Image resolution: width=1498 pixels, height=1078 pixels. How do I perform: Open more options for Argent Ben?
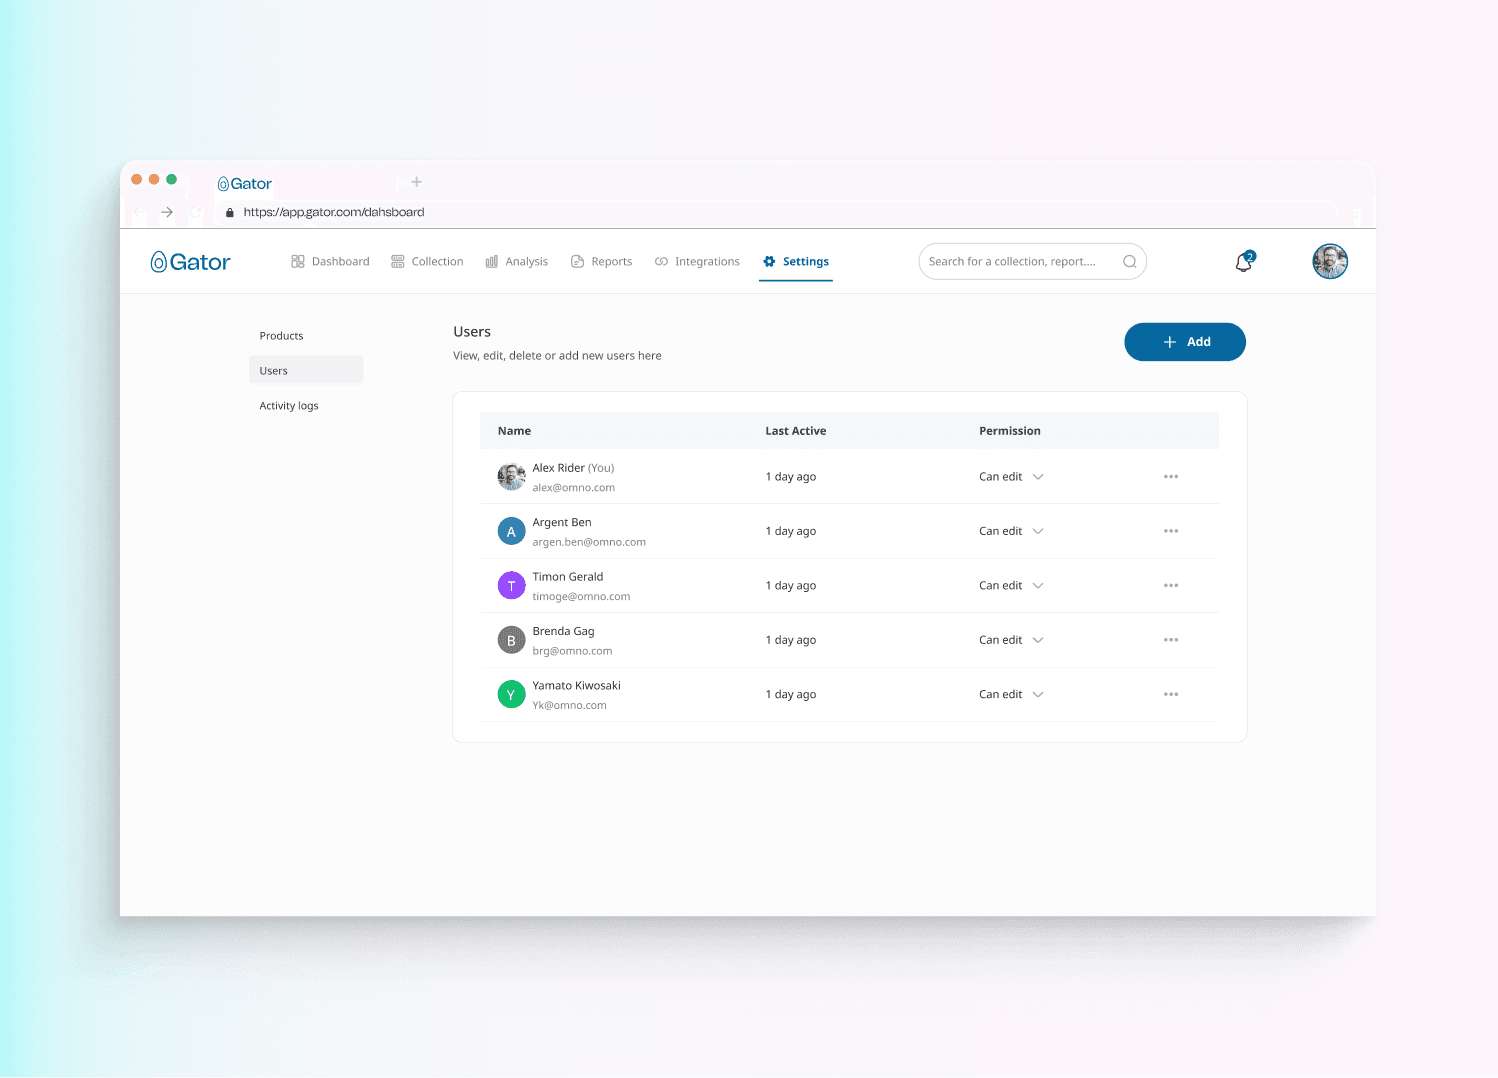coord(1170,531)
